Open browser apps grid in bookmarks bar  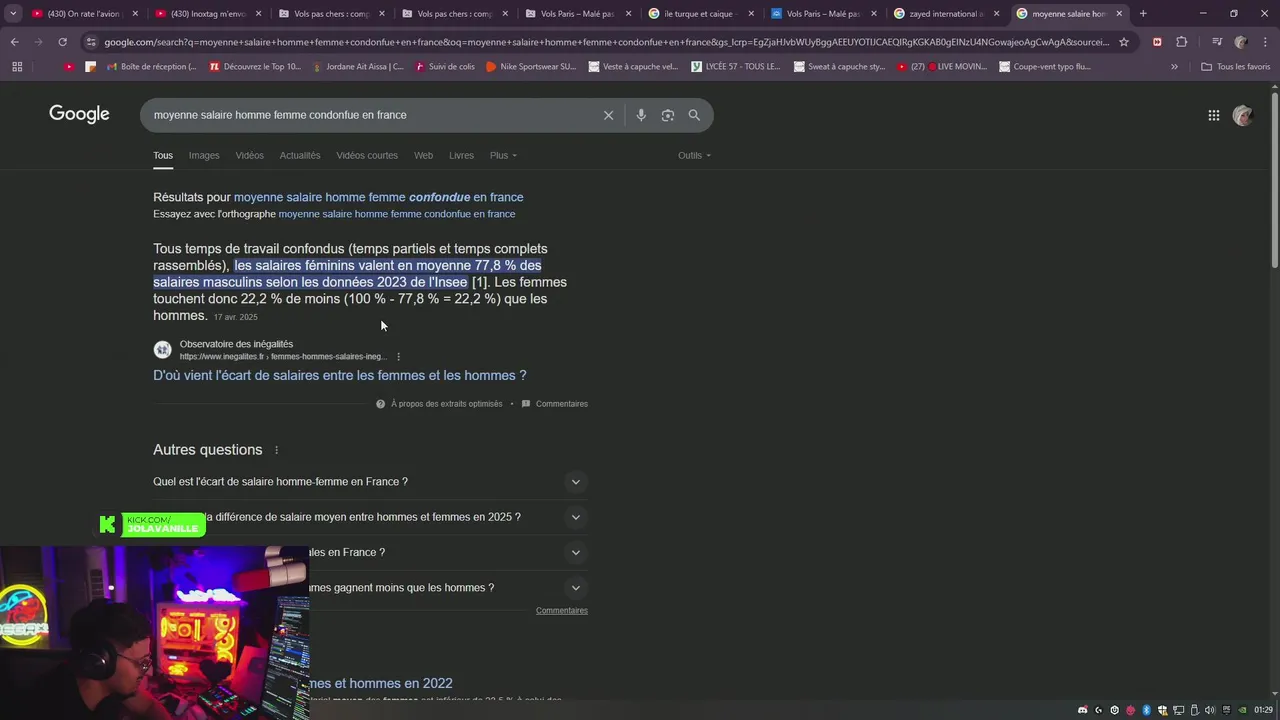pos(17,66)
